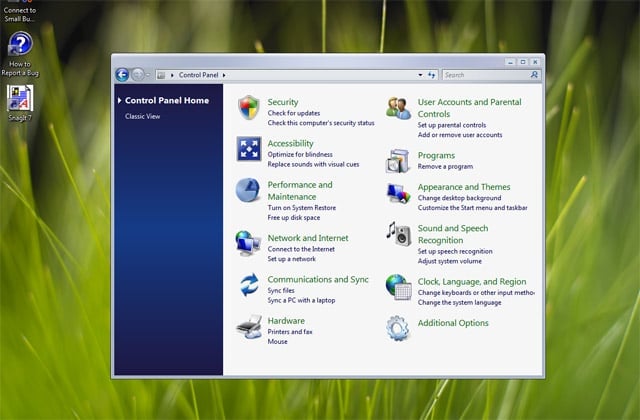Click the Clock, Language, and Region globe icon
The image size is (640, 420).
398,287
